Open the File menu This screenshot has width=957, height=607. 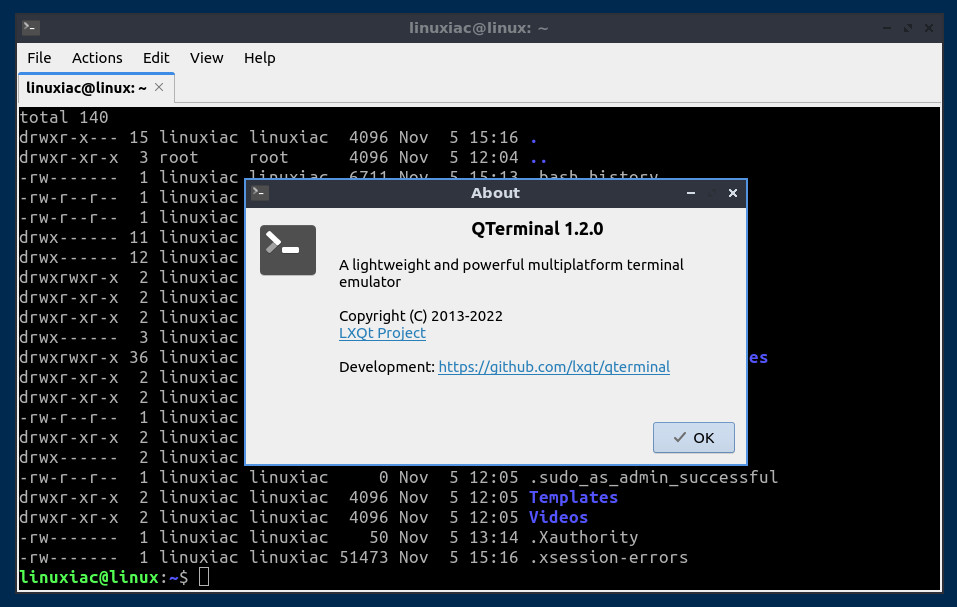pos(39,58)
